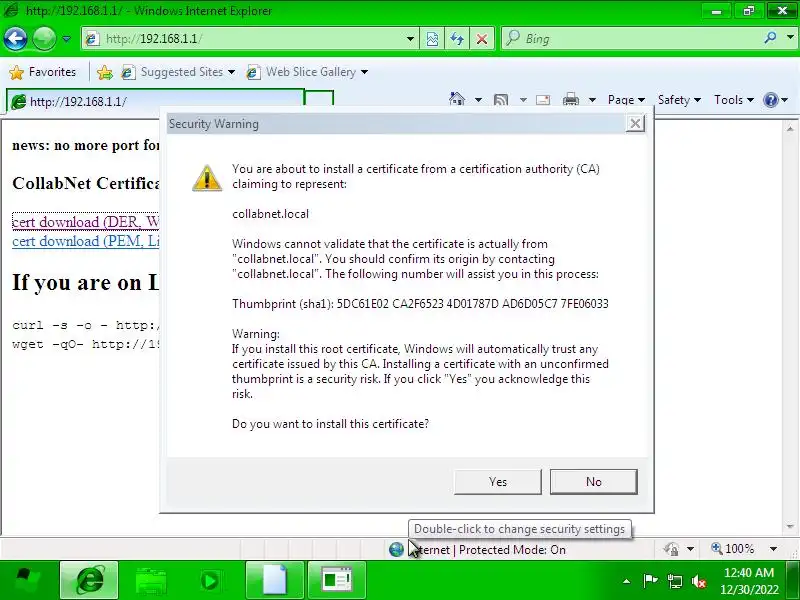Click the blank document taskbar icon
Image resolution: width=800 pixels, height=600 pixels.
click(x=275, y=580)
